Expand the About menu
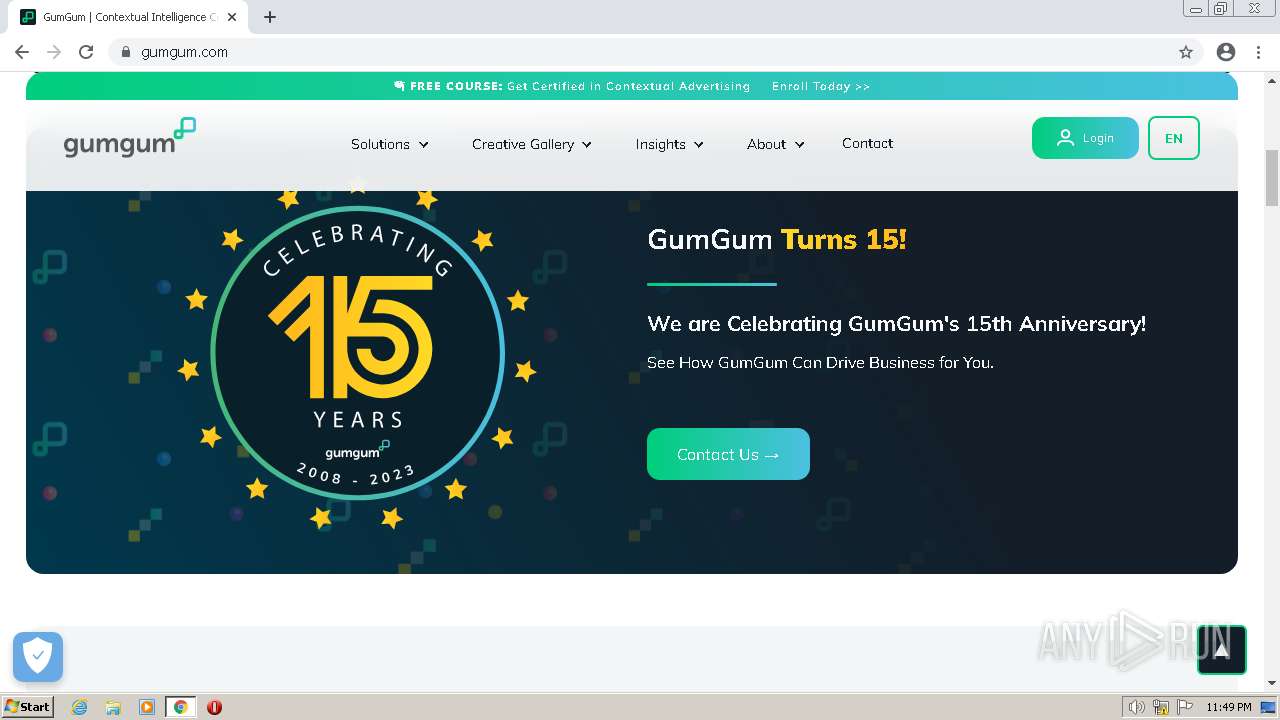 point(776,144)
